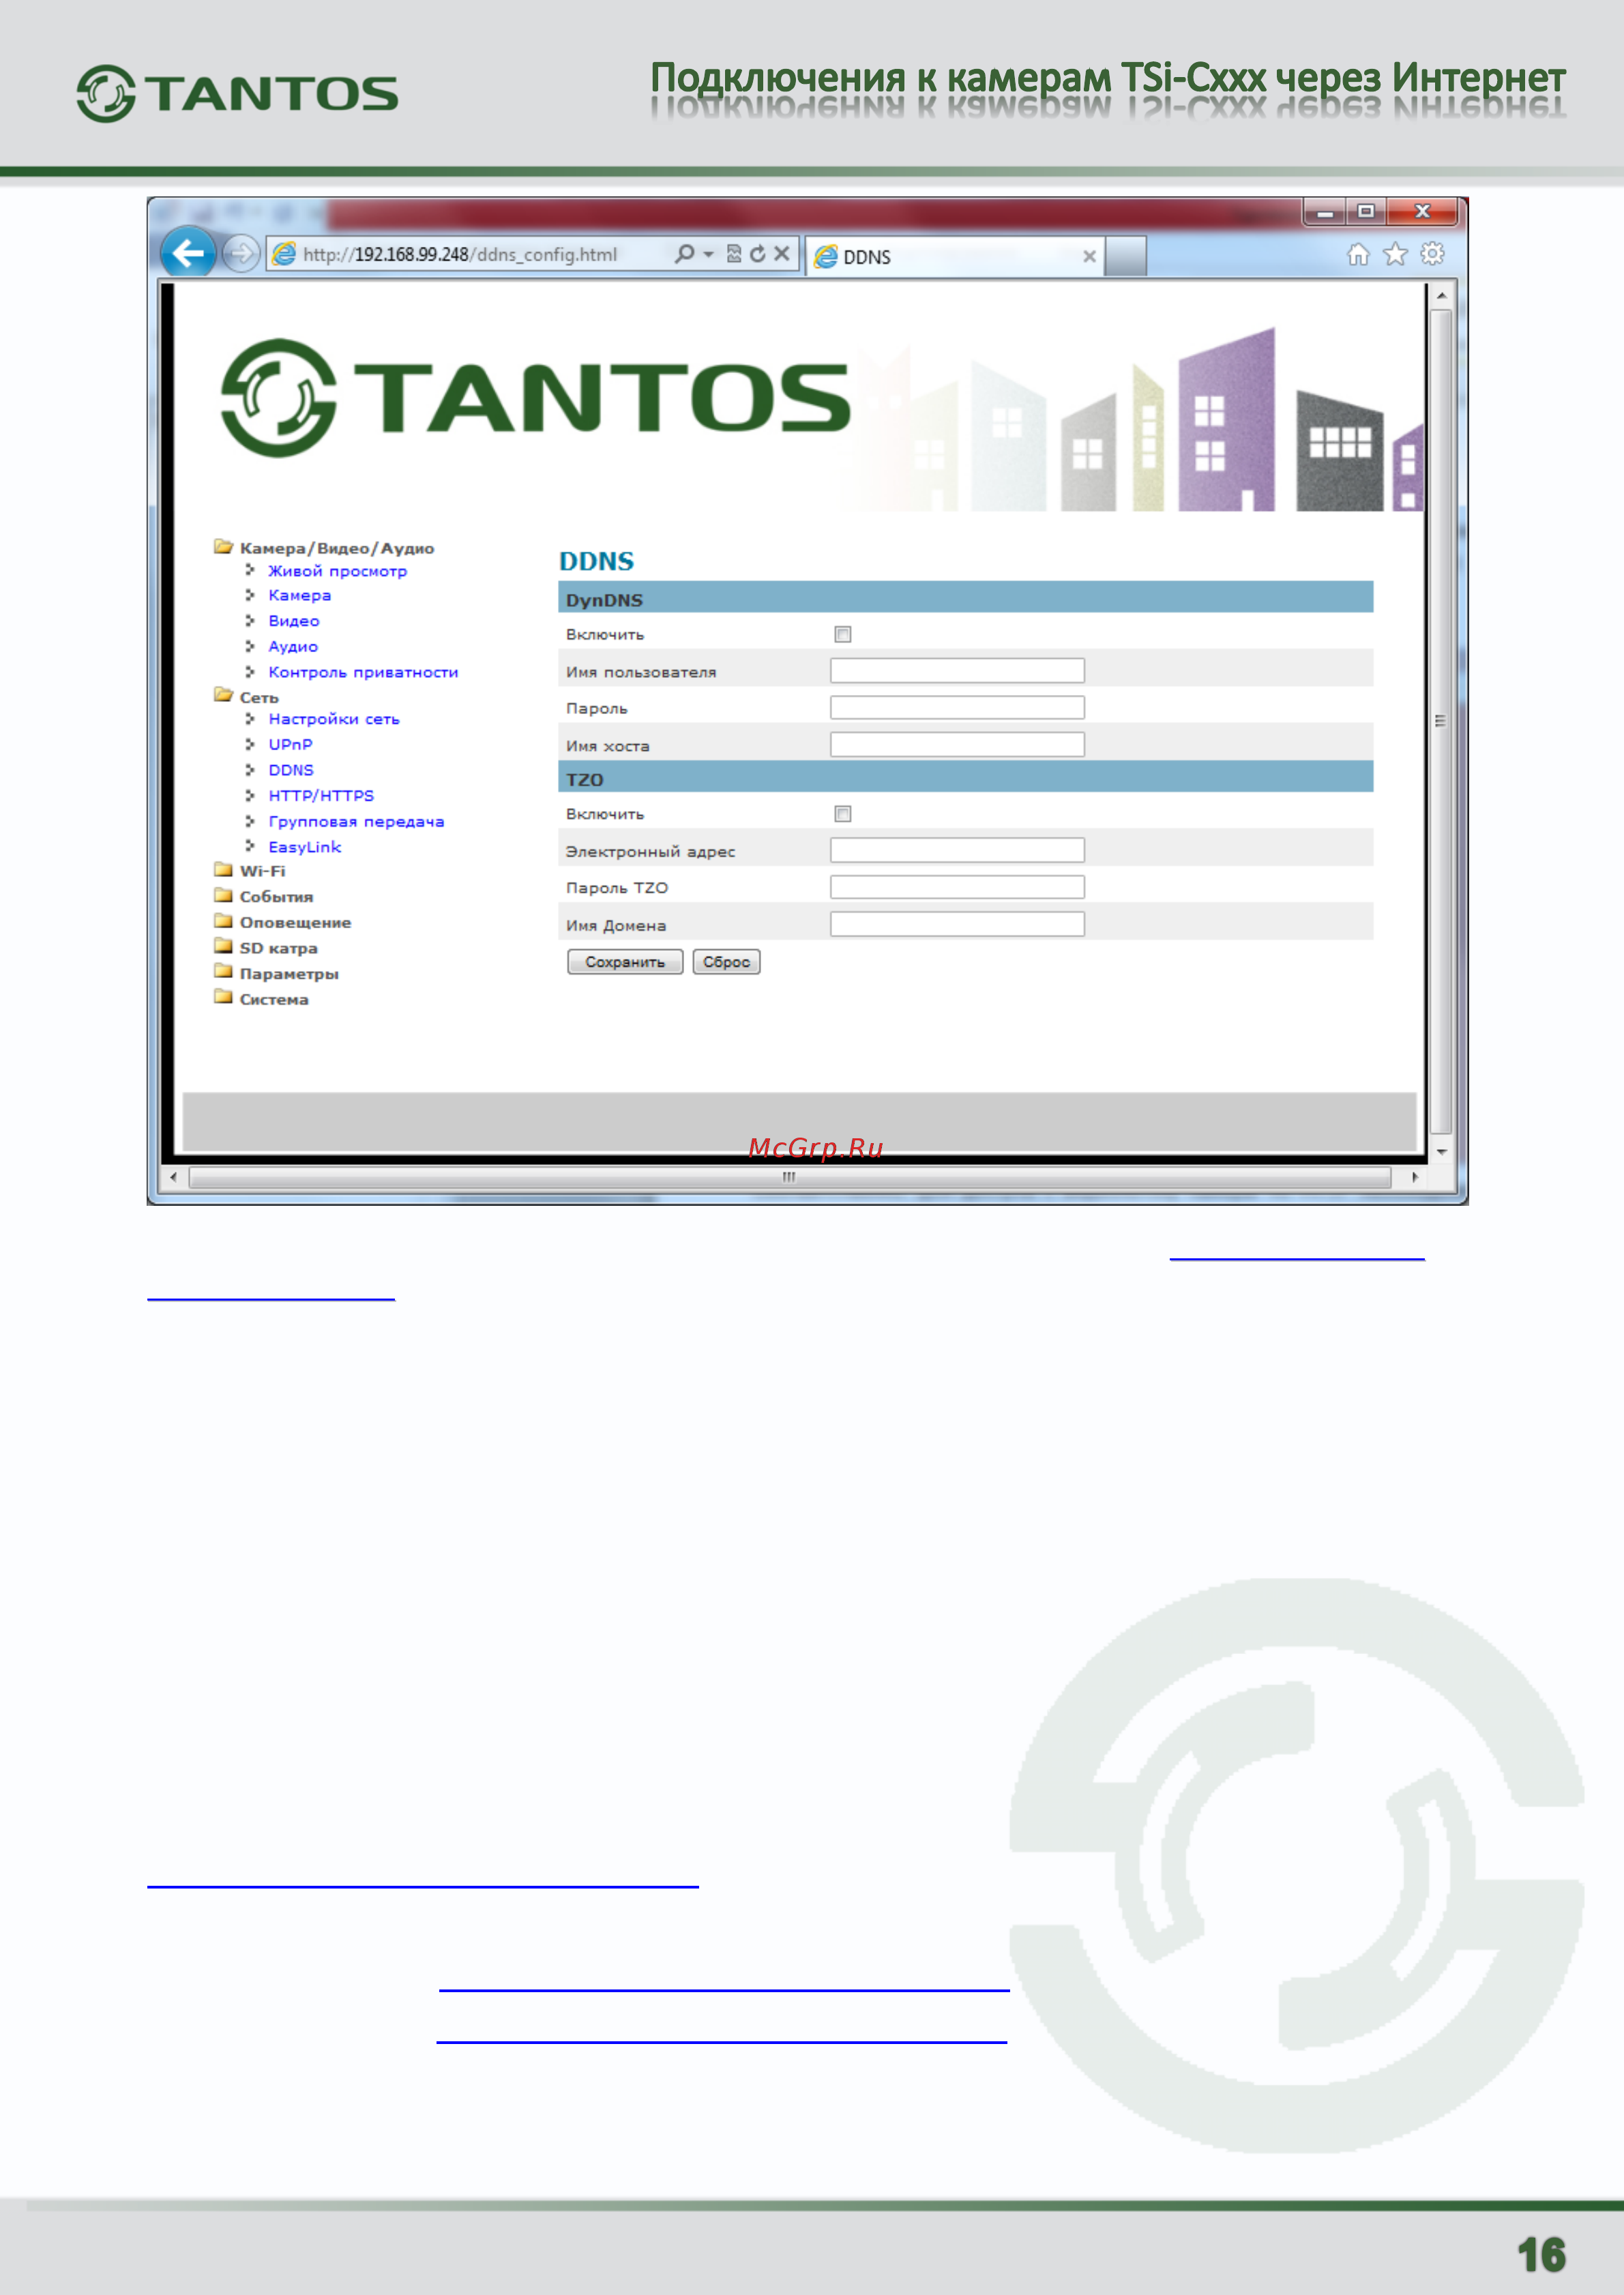Click vertical scrollbar down arrow

[1441, 1151]
